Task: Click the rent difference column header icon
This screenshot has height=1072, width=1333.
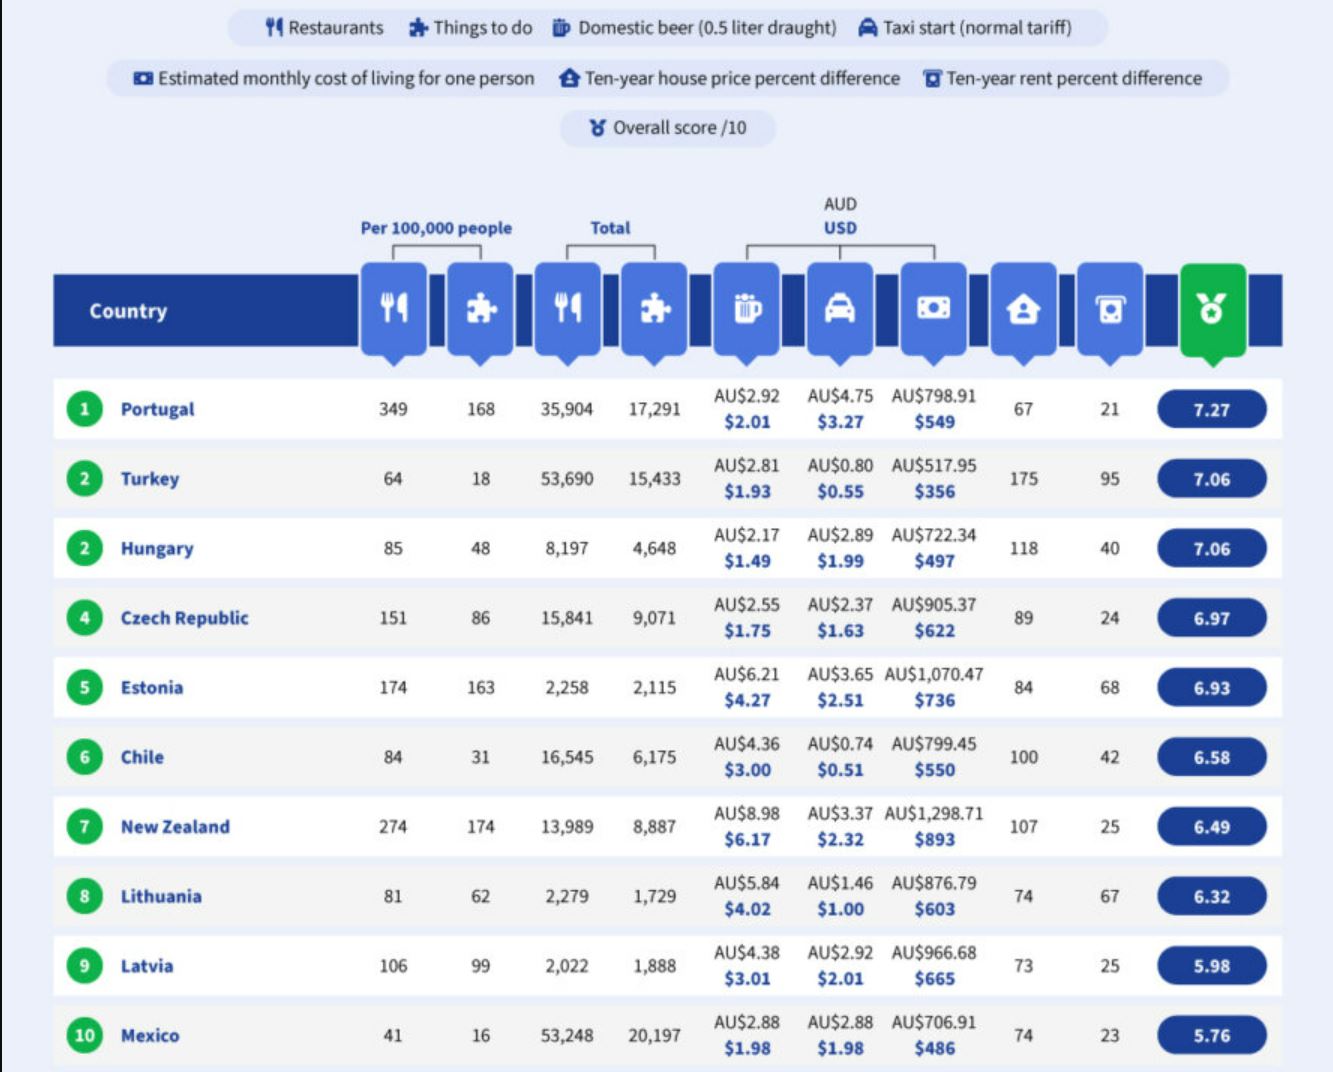Action: [1110, 310]
